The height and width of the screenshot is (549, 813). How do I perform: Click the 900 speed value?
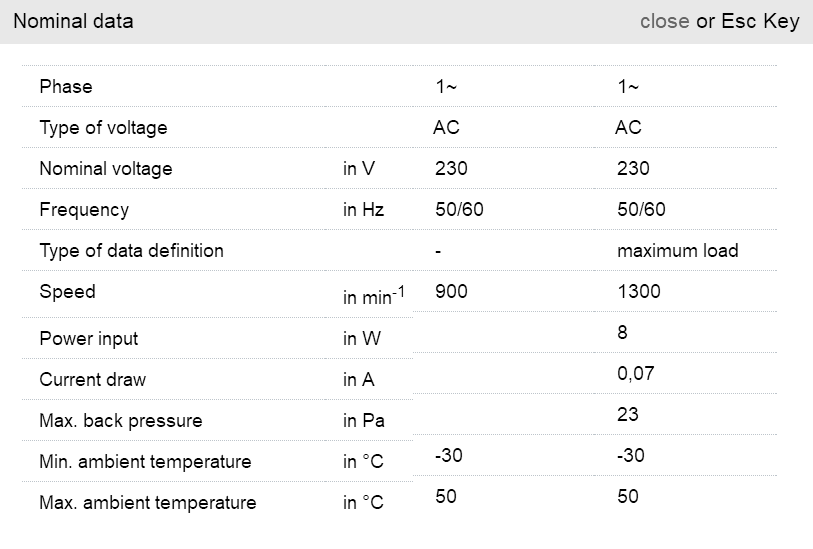click(x=451, y=292)
